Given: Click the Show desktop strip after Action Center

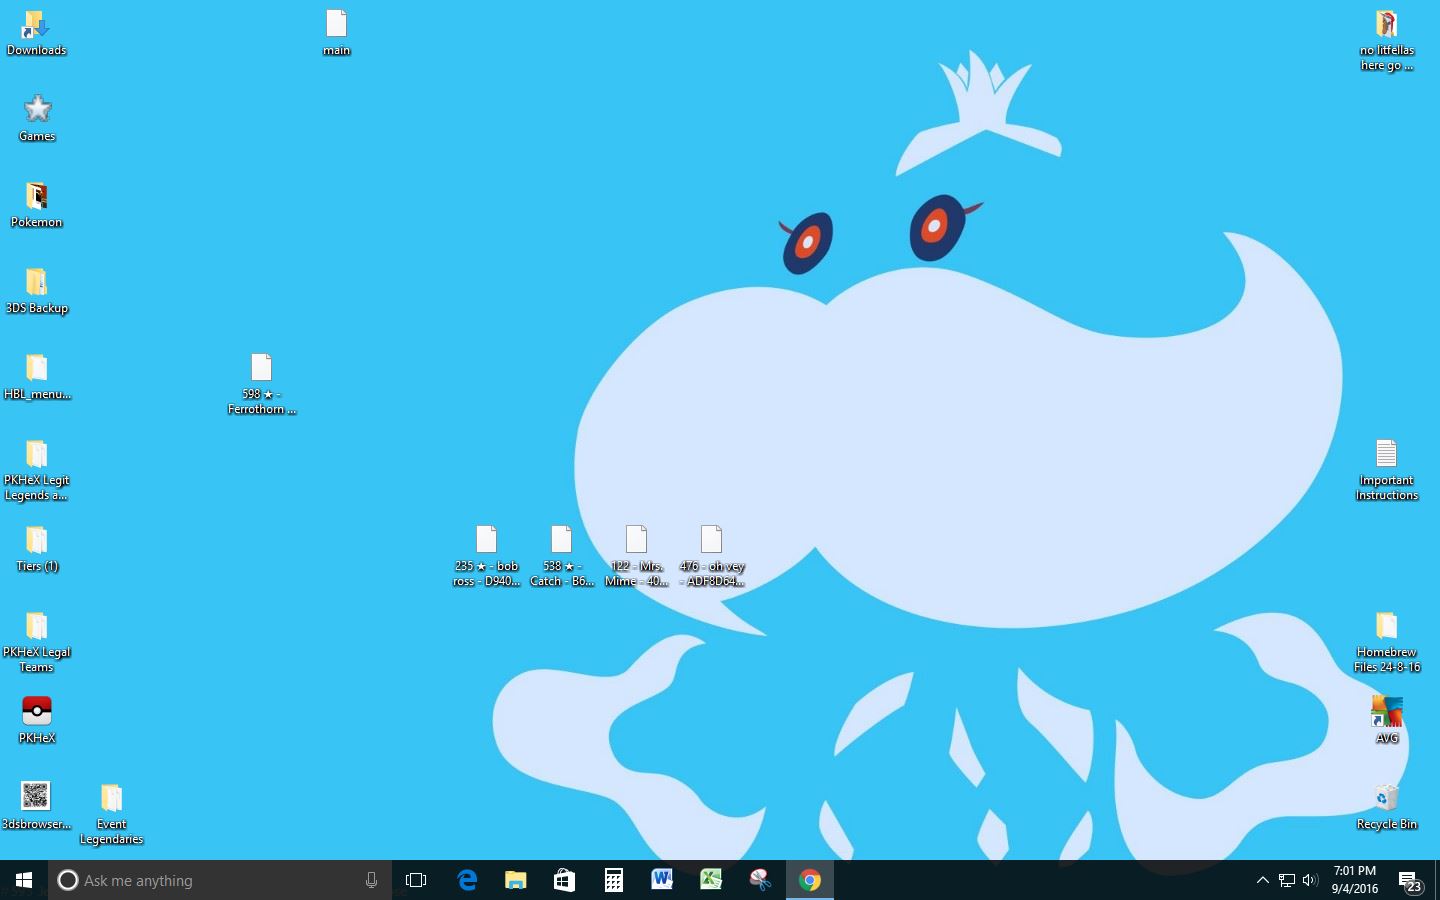Looking at the screenshot, I should point(1437,880).
